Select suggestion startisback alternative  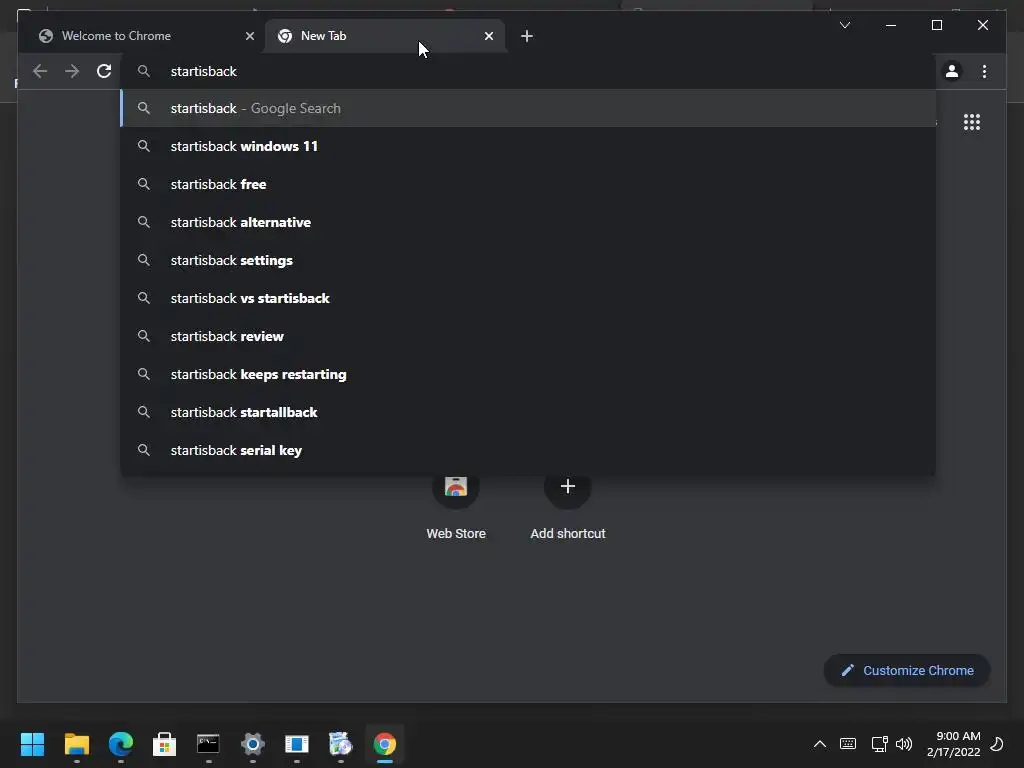[528, 222]
